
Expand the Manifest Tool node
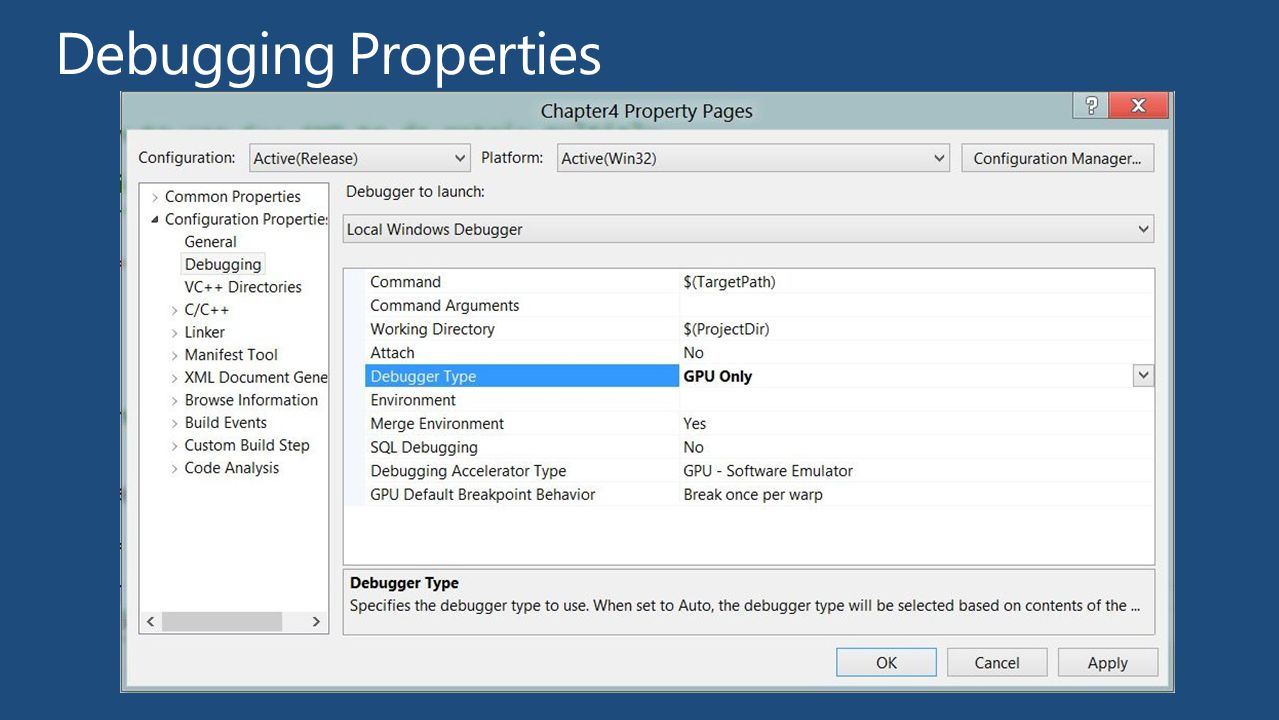tap(175, 355)
